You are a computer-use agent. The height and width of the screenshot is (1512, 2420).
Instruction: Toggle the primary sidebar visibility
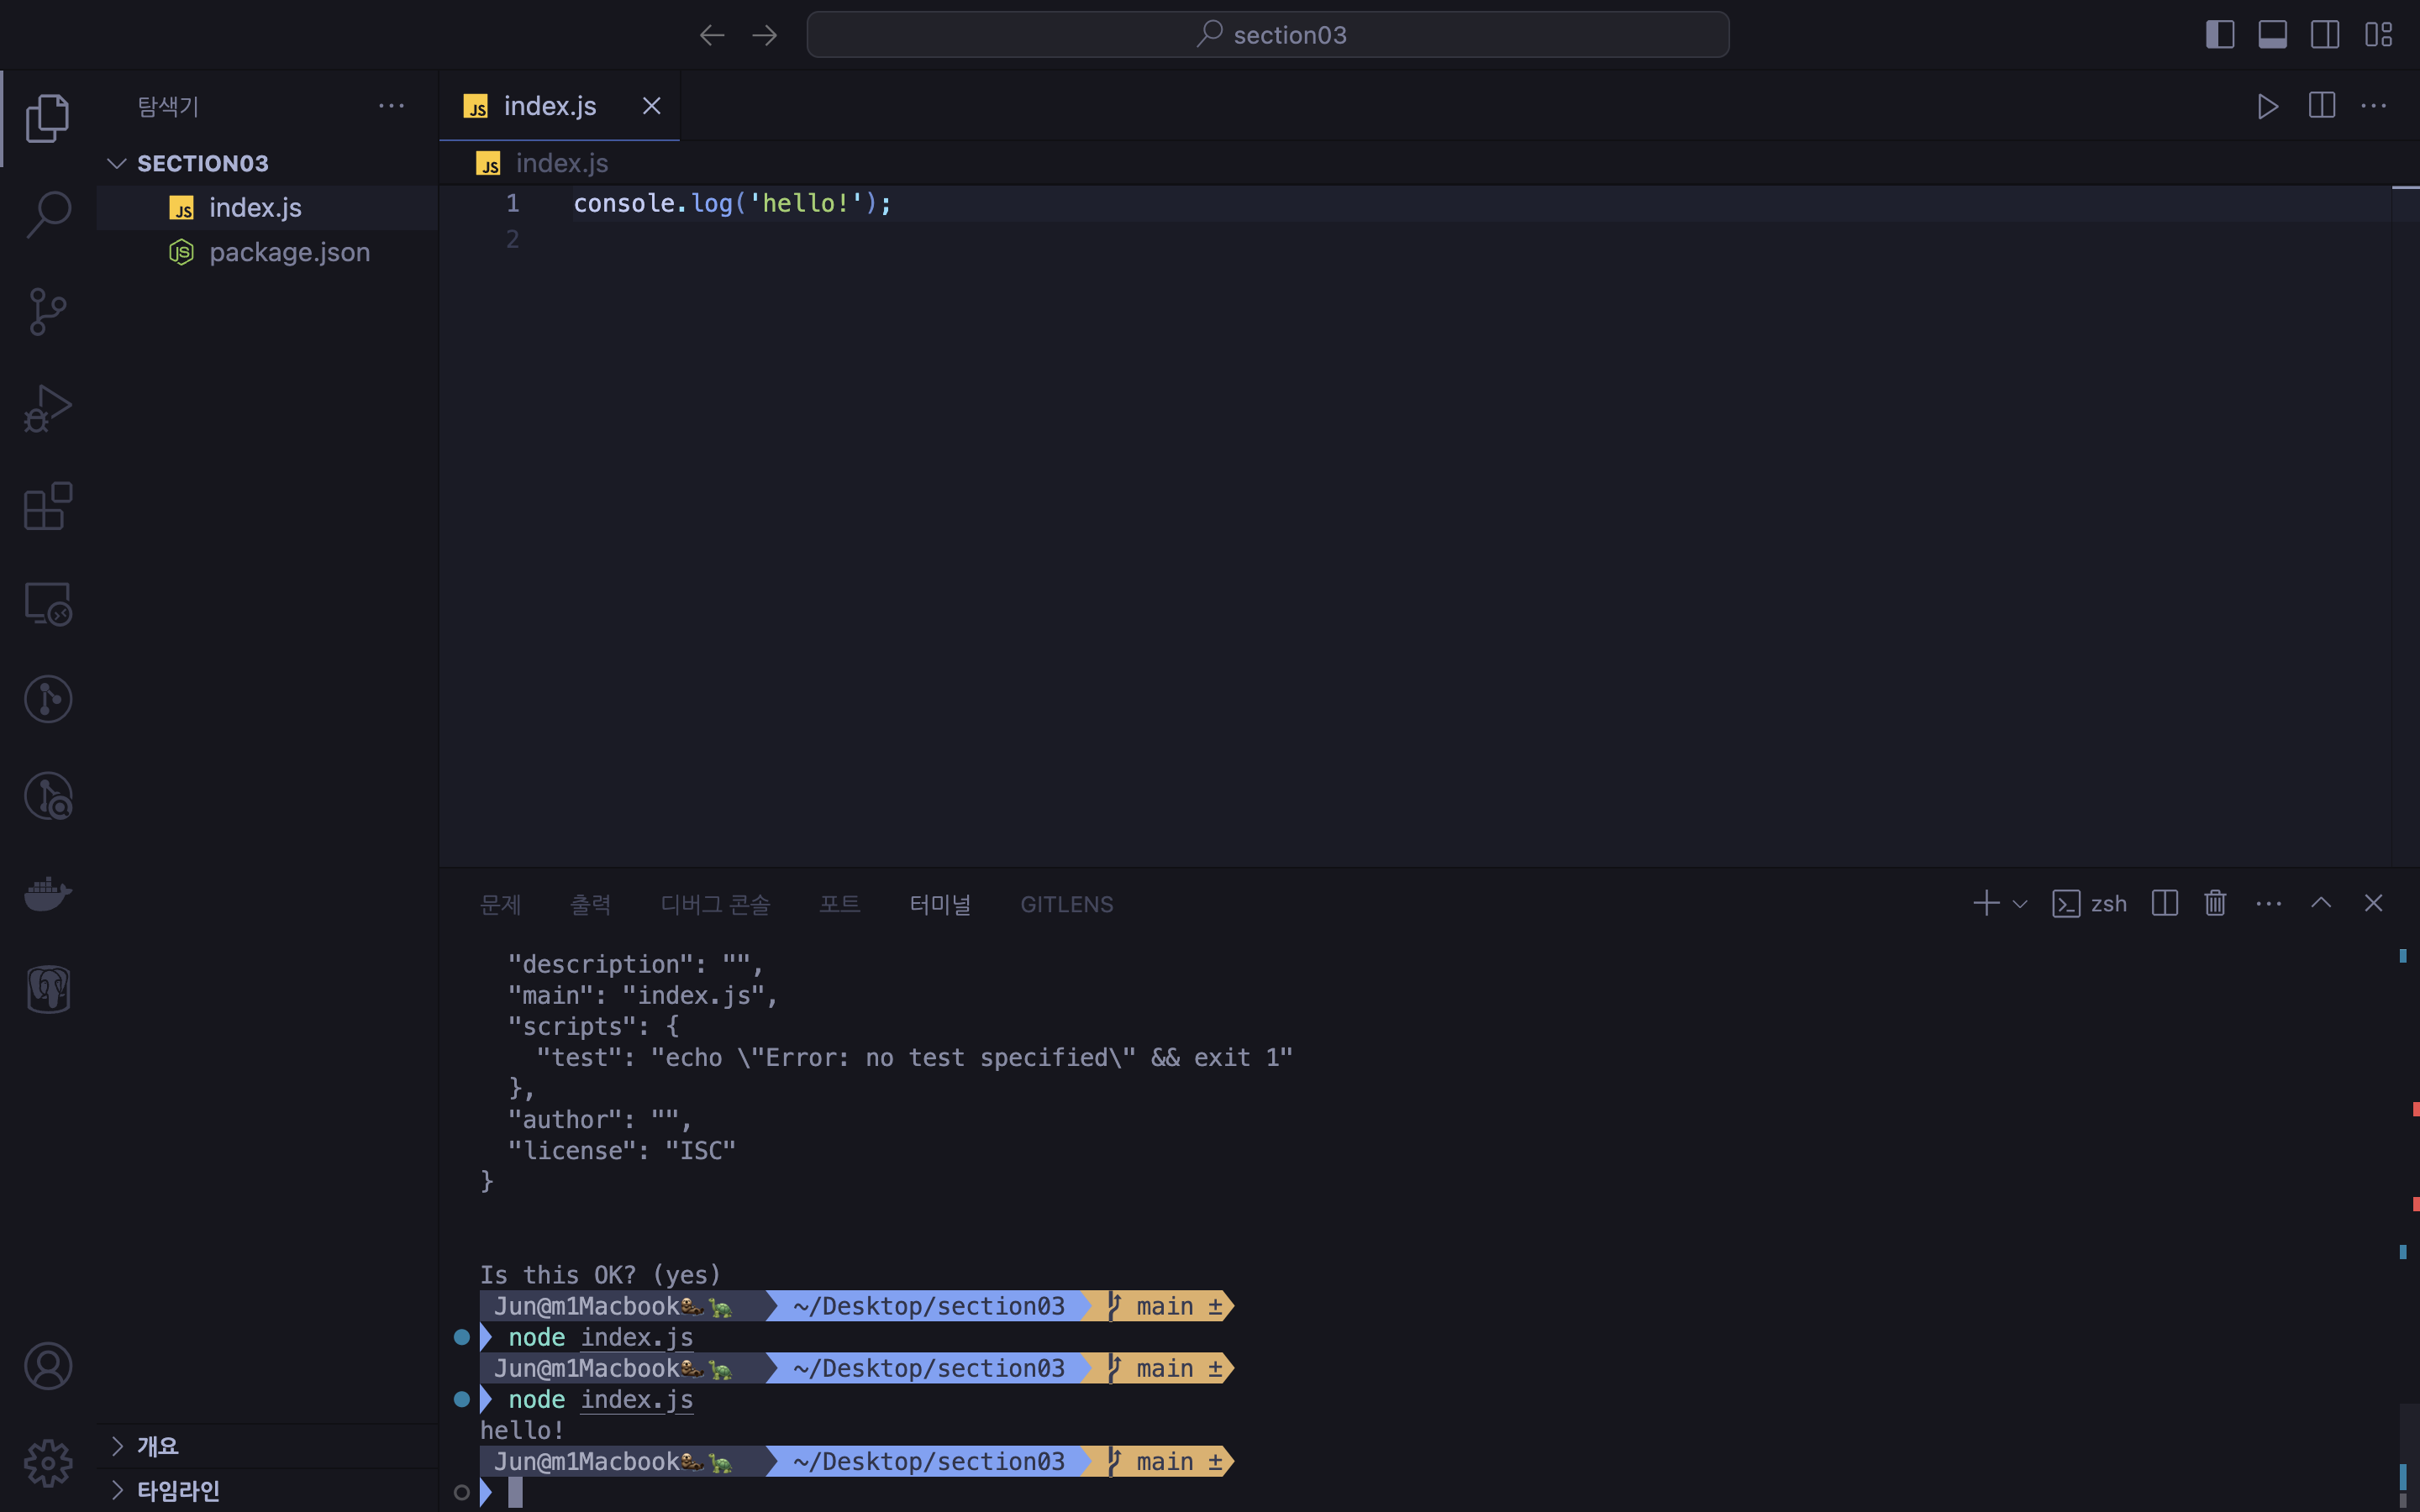(2219, 33)
